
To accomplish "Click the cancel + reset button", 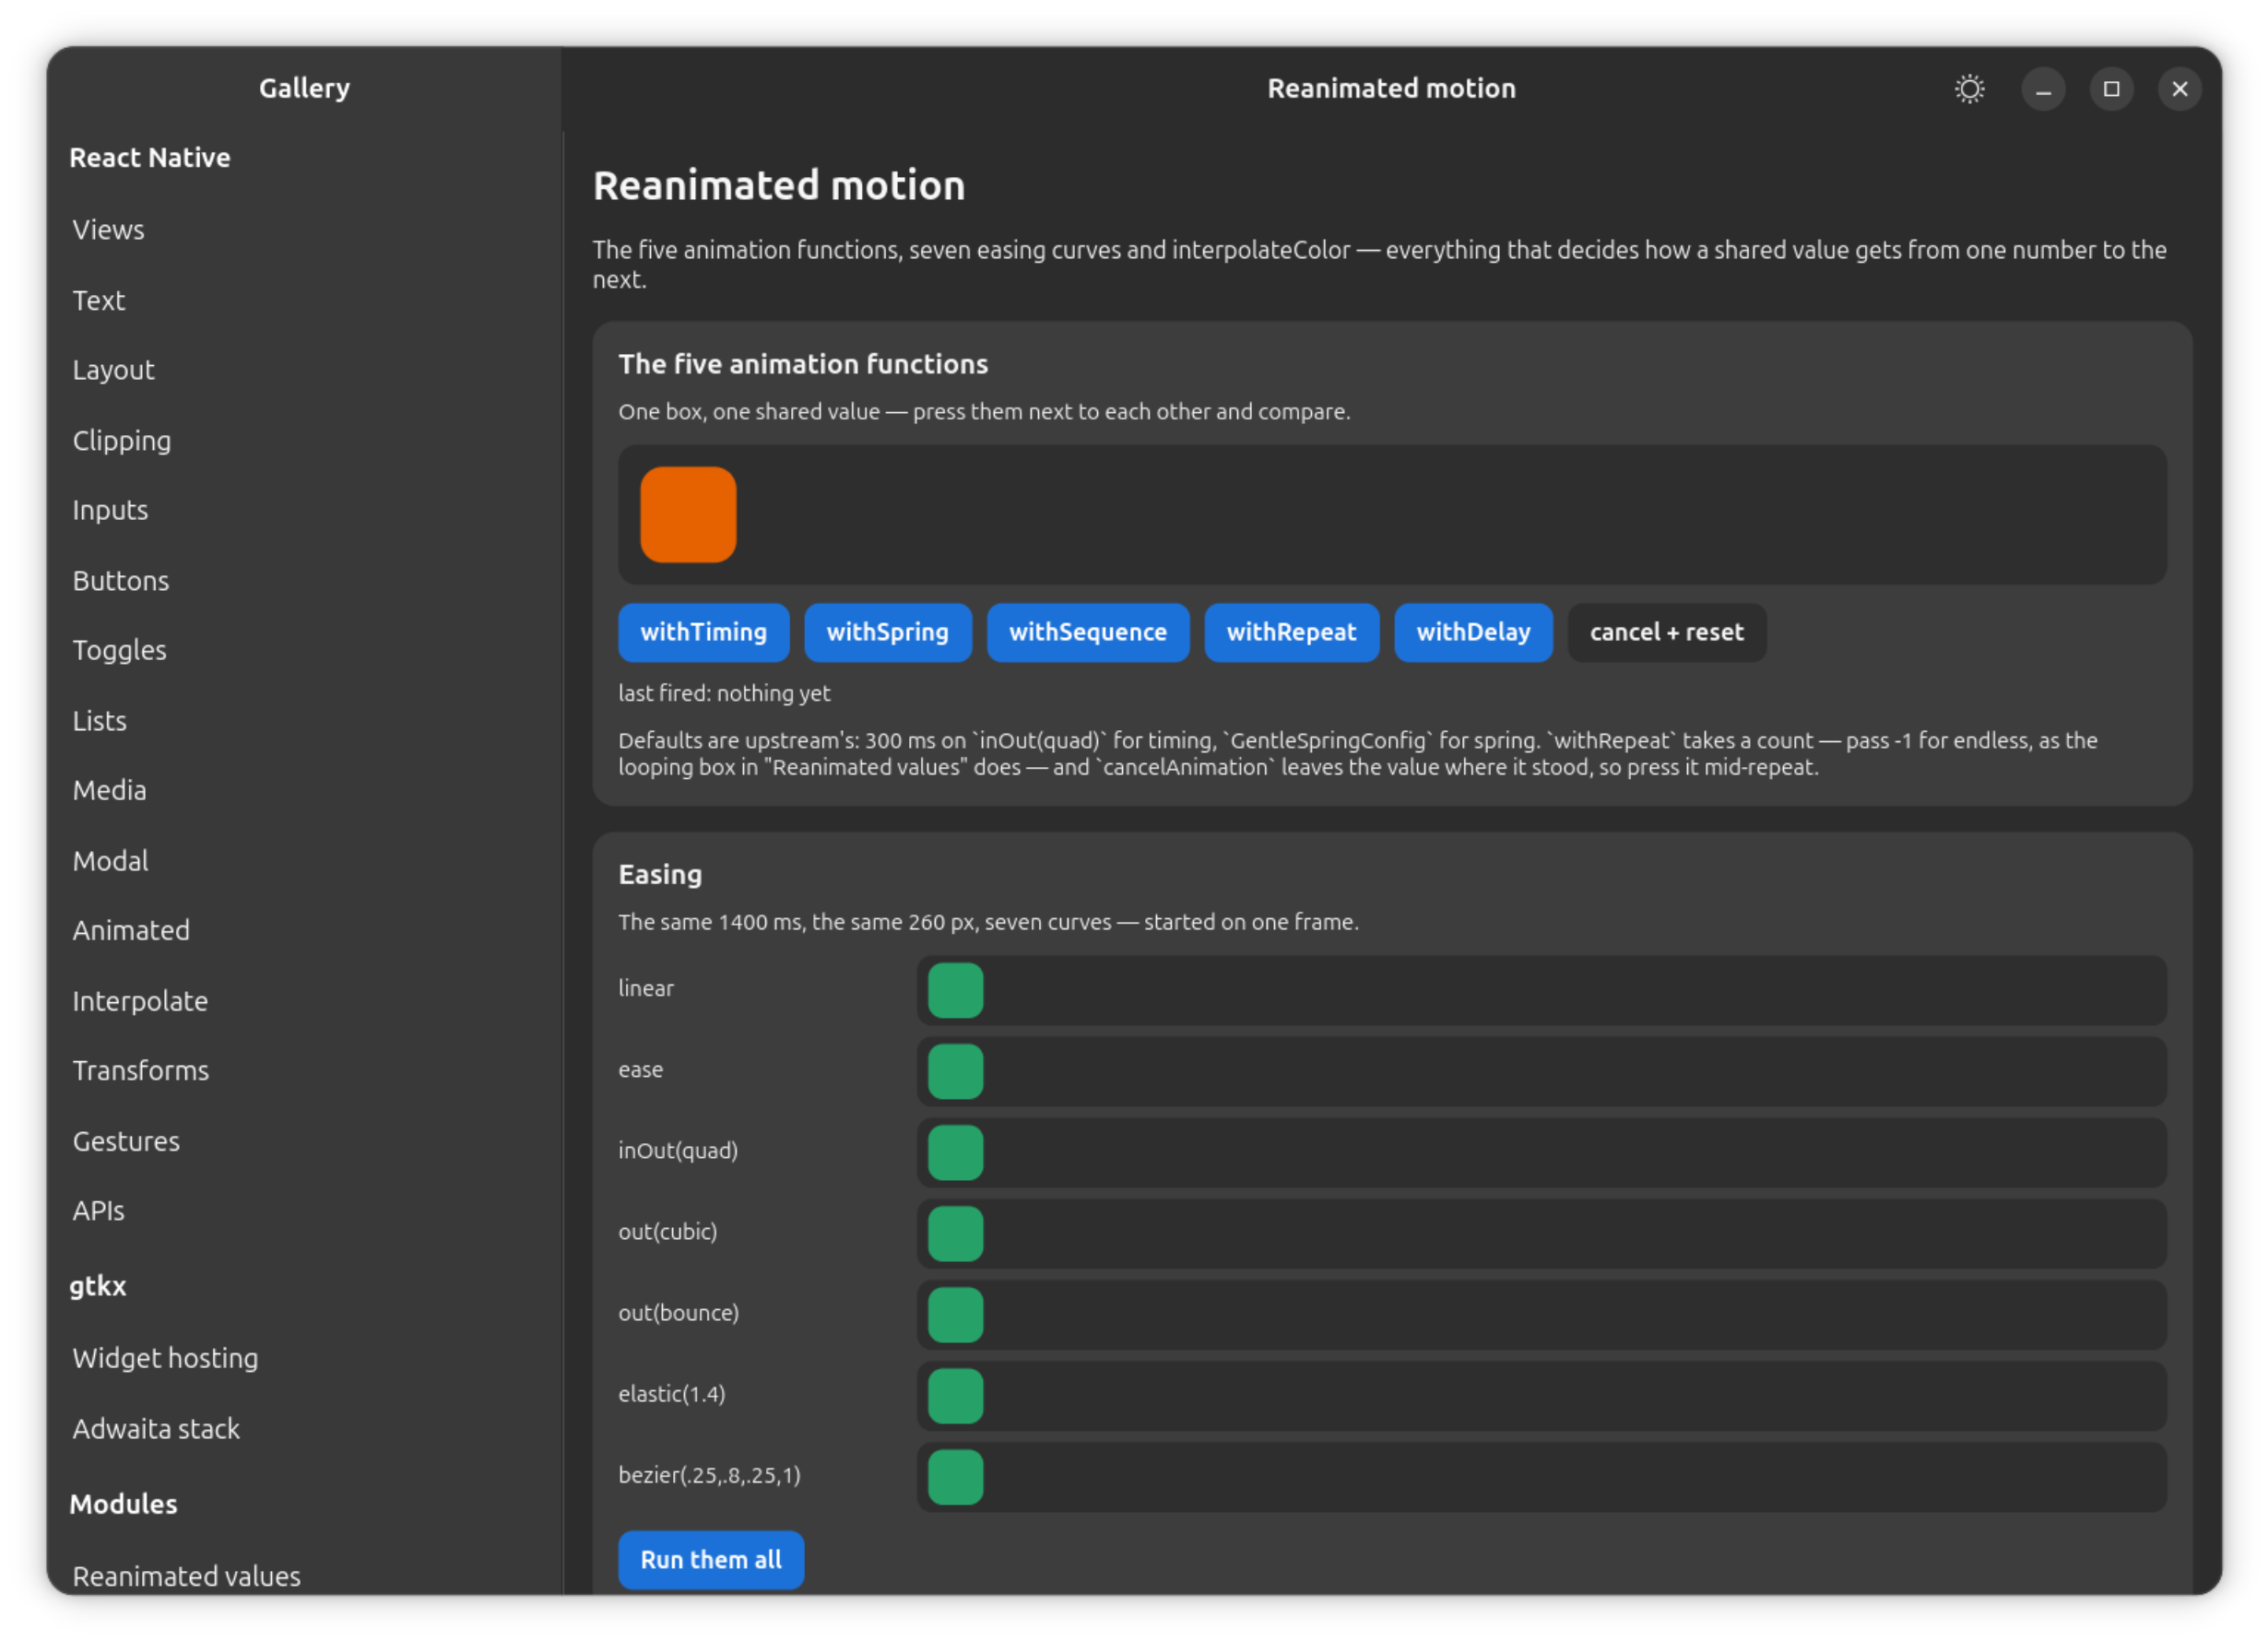I will 1666,632.
